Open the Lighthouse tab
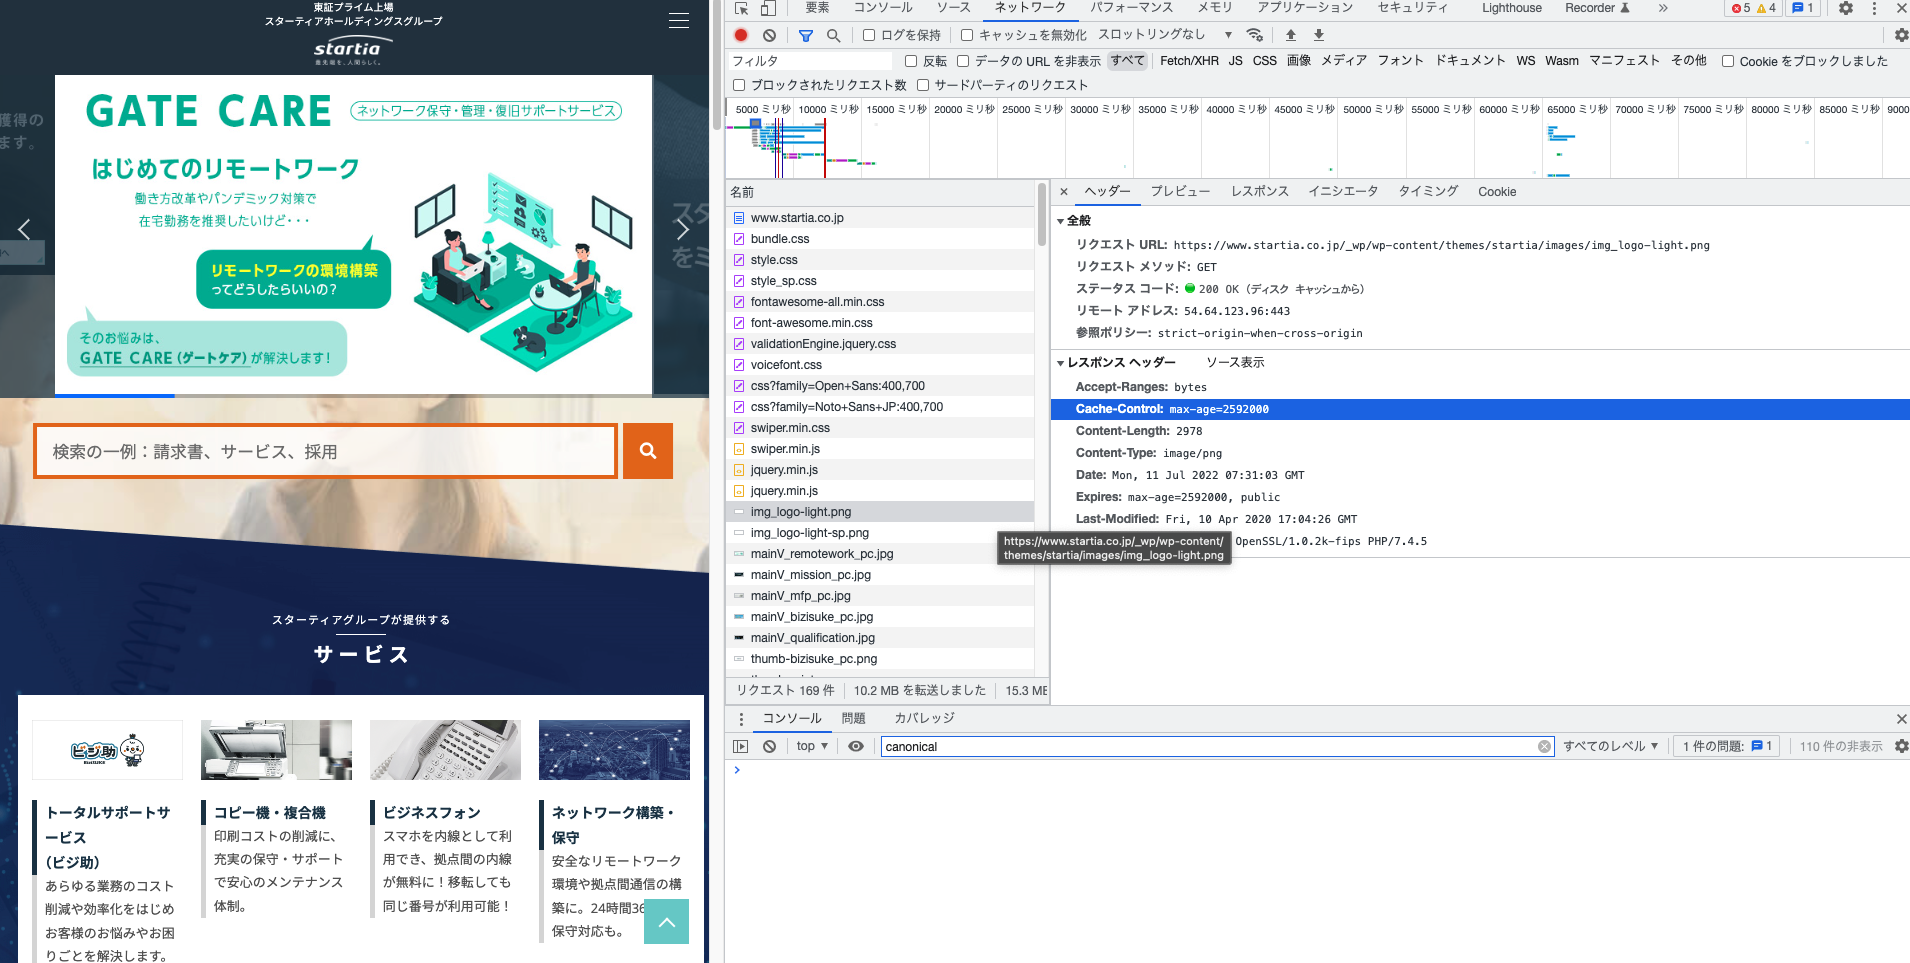Viewport: 1910px width, 963px height. click(1511, 8)
